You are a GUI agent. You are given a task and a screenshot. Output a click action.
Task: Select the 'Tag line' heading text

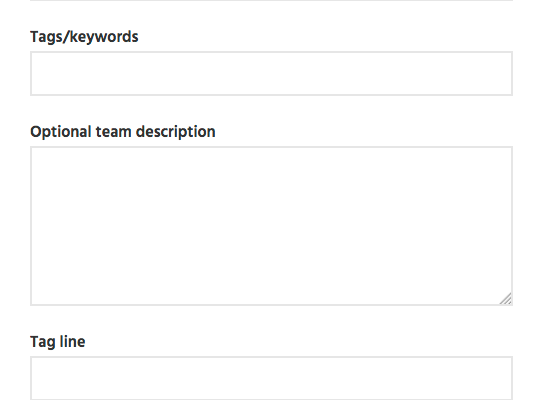[58, 342]
